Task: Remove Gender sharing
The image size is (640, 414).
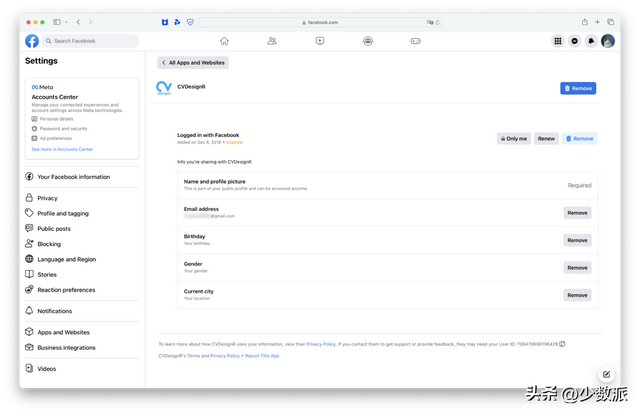Action: point(577,267)
